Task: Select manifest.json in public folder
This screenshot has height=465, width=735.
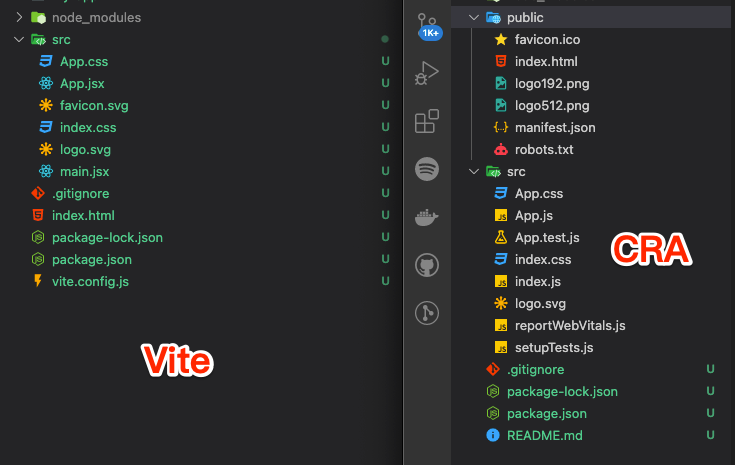Action: [555, 128]
